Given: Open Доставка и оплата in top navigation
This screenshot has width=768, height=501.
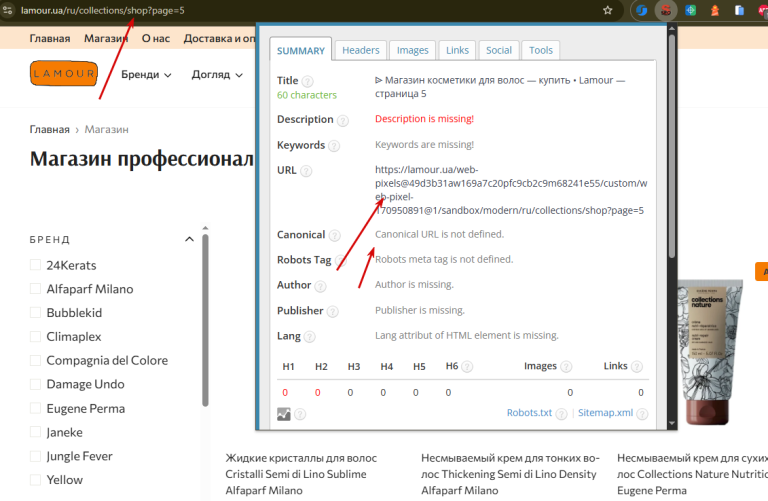Looking at the screenshot, I should tap(219, 38).
